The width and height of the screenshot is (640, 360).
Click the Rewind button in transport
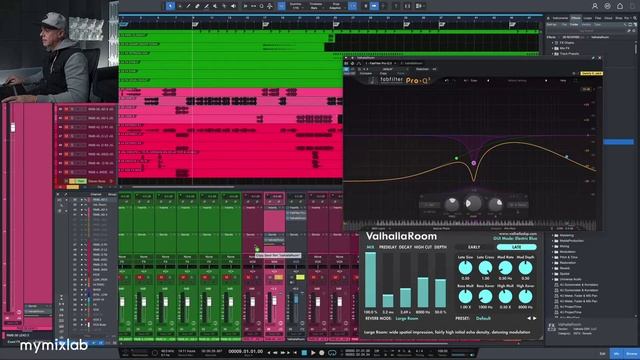click(275, 353)
